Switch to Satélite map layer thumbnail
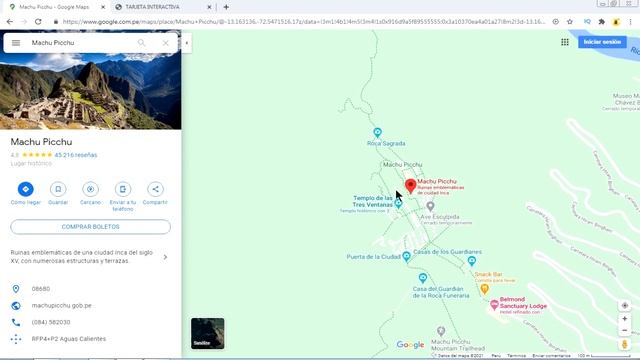Screen dimensions: 640x360 click(x=208, y=333)
